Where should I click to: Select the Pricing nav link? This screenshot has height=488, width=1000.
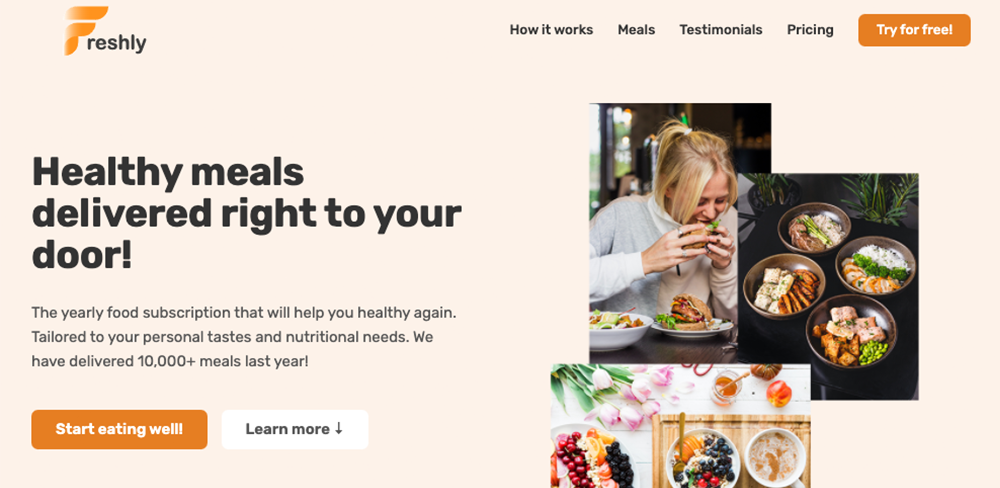pyautogui.click(x=810, y=30)
